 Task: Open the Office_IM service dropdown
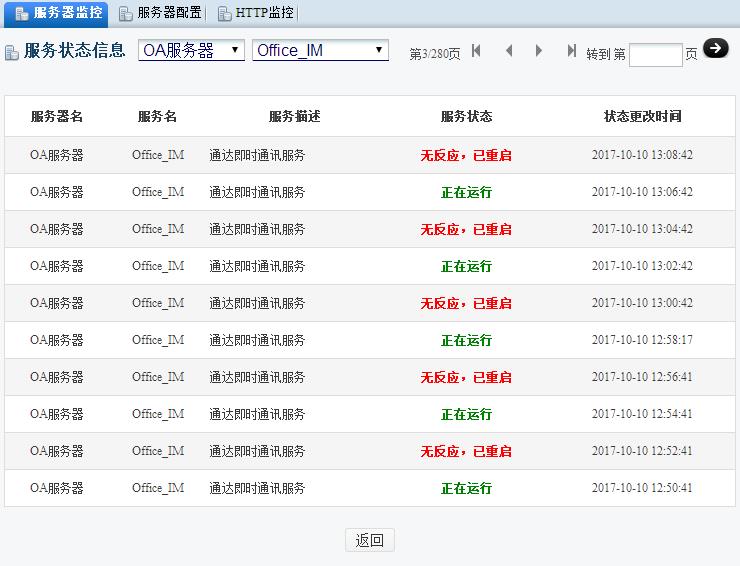point(320,51)
